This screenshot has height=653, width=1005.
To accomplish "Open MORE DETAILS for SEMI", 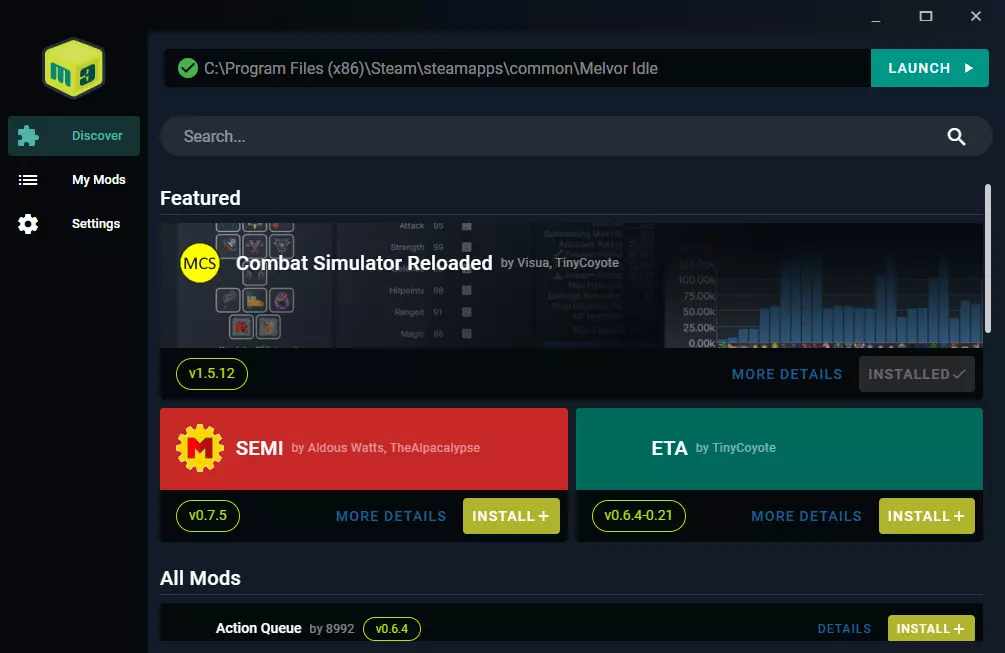I will tap(391, 516).
